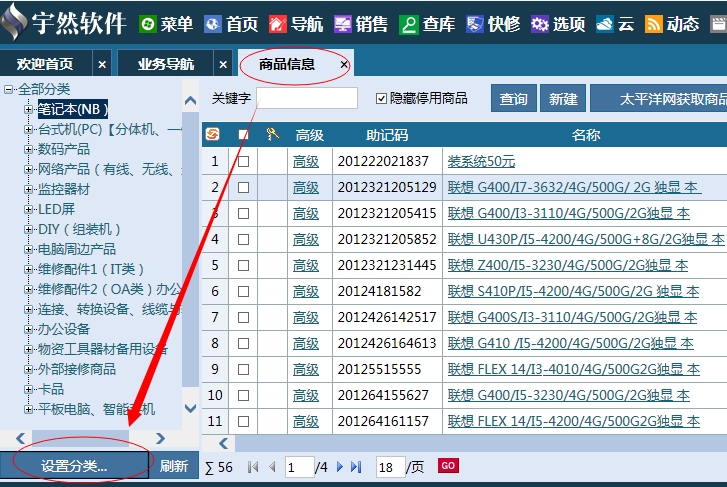
Task: Close the 商品信息 tab
Action: (344, 64)
